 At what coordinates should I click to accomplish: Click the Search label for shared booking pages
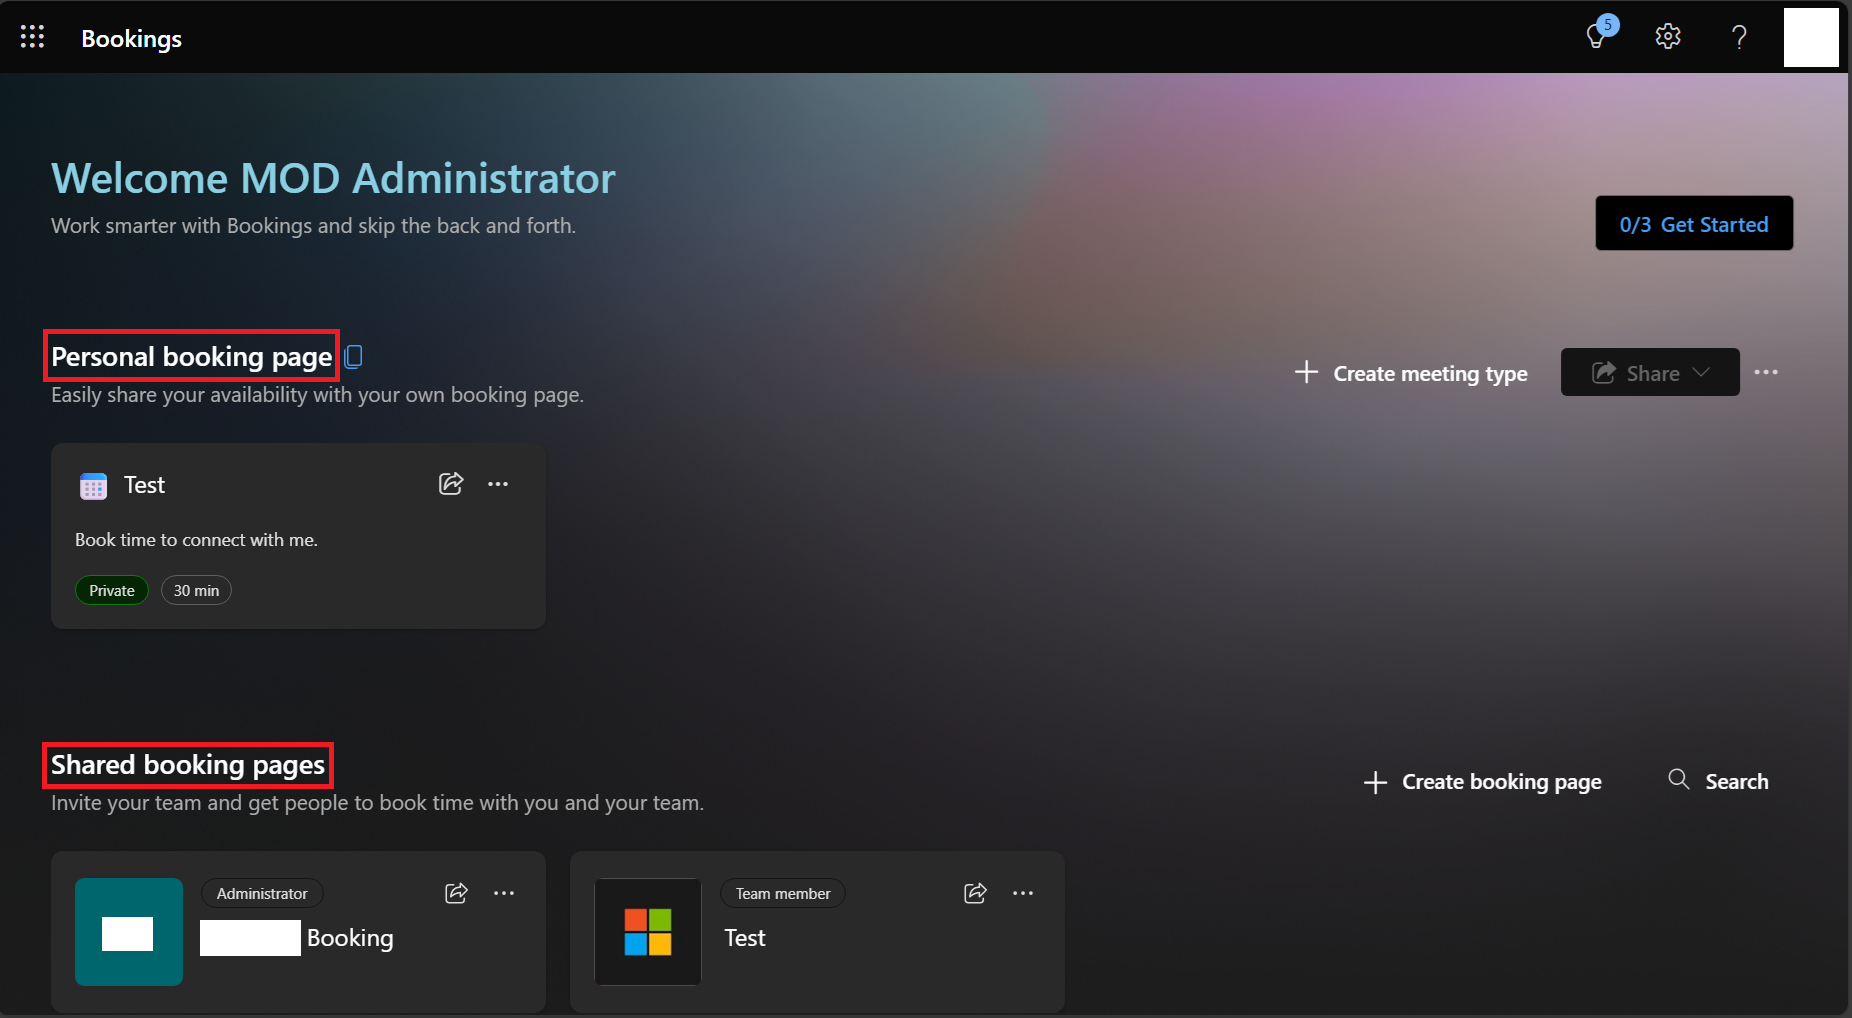[1736, 782]
